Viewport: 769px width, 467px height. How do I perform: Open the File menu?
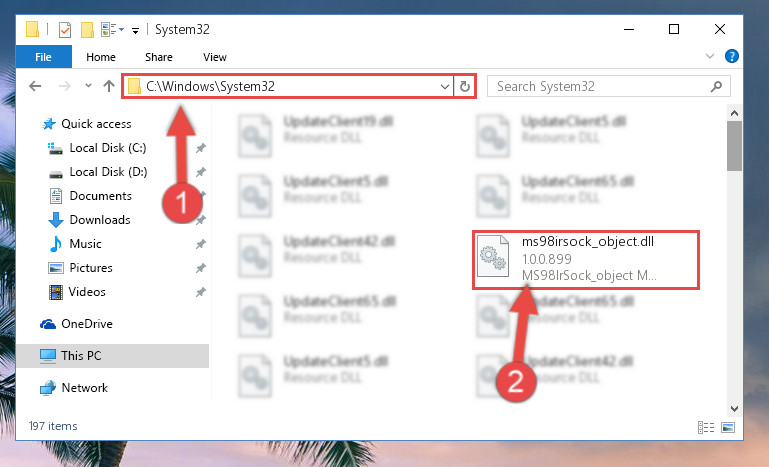43,57
